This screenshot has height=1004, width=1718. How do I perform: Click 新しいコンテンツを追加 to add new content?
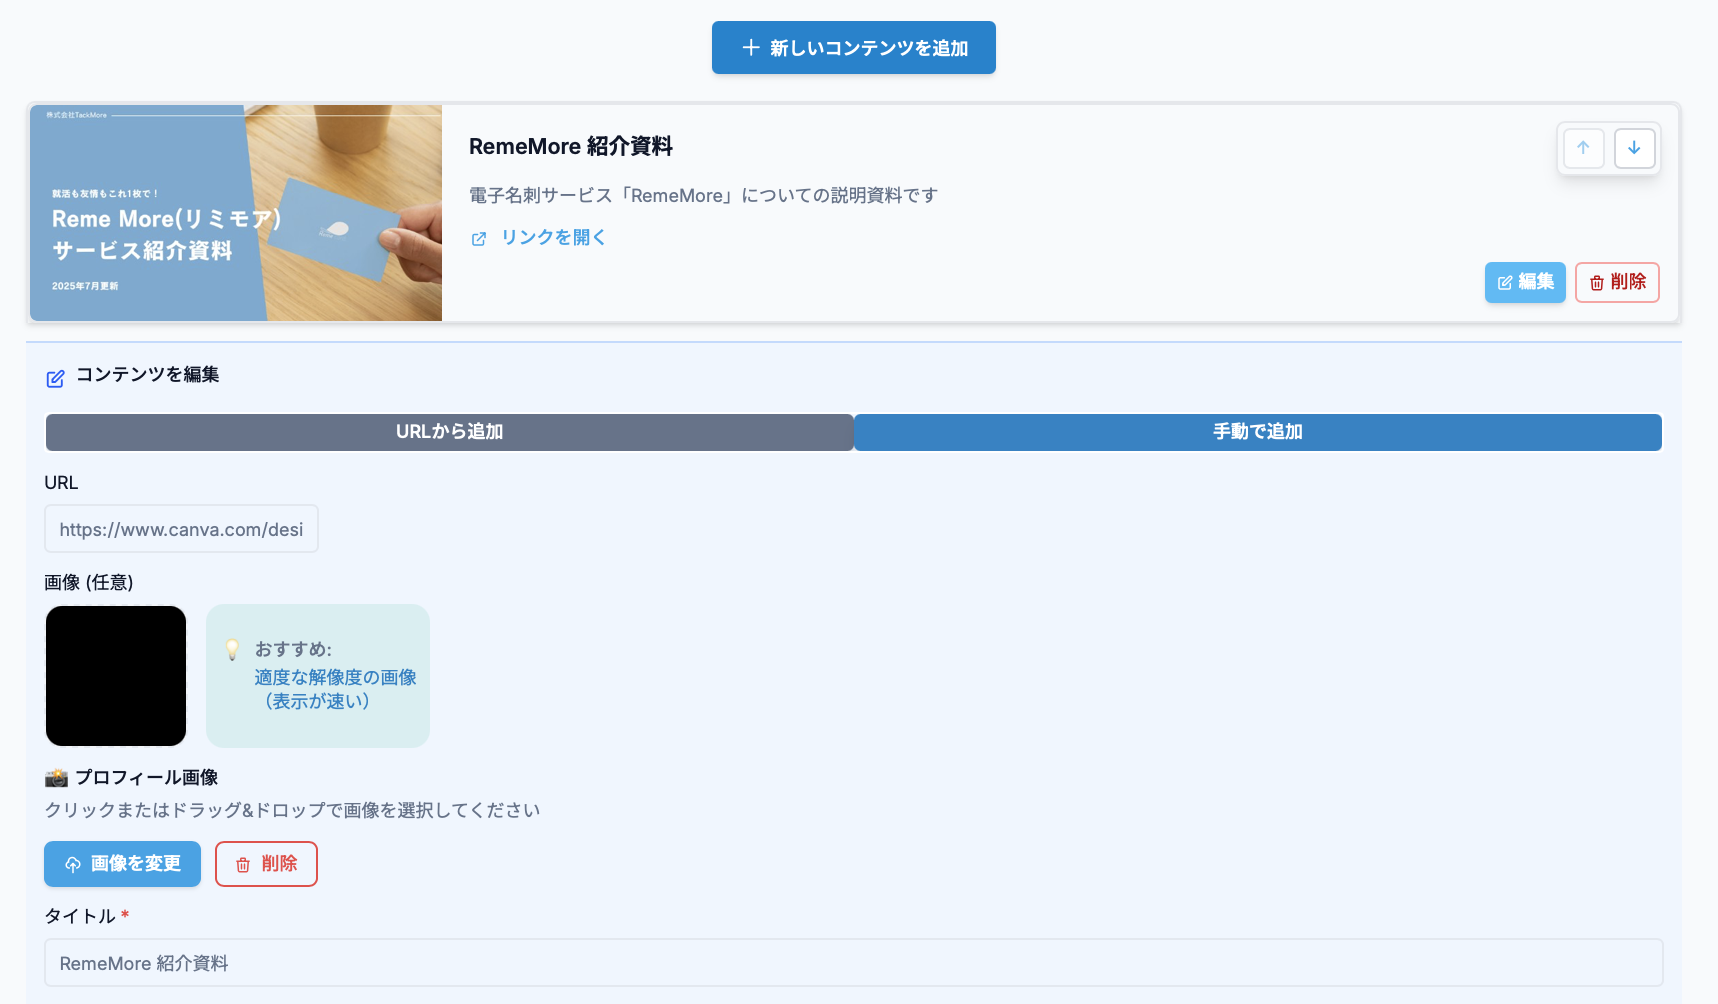[x=853, y=47]
